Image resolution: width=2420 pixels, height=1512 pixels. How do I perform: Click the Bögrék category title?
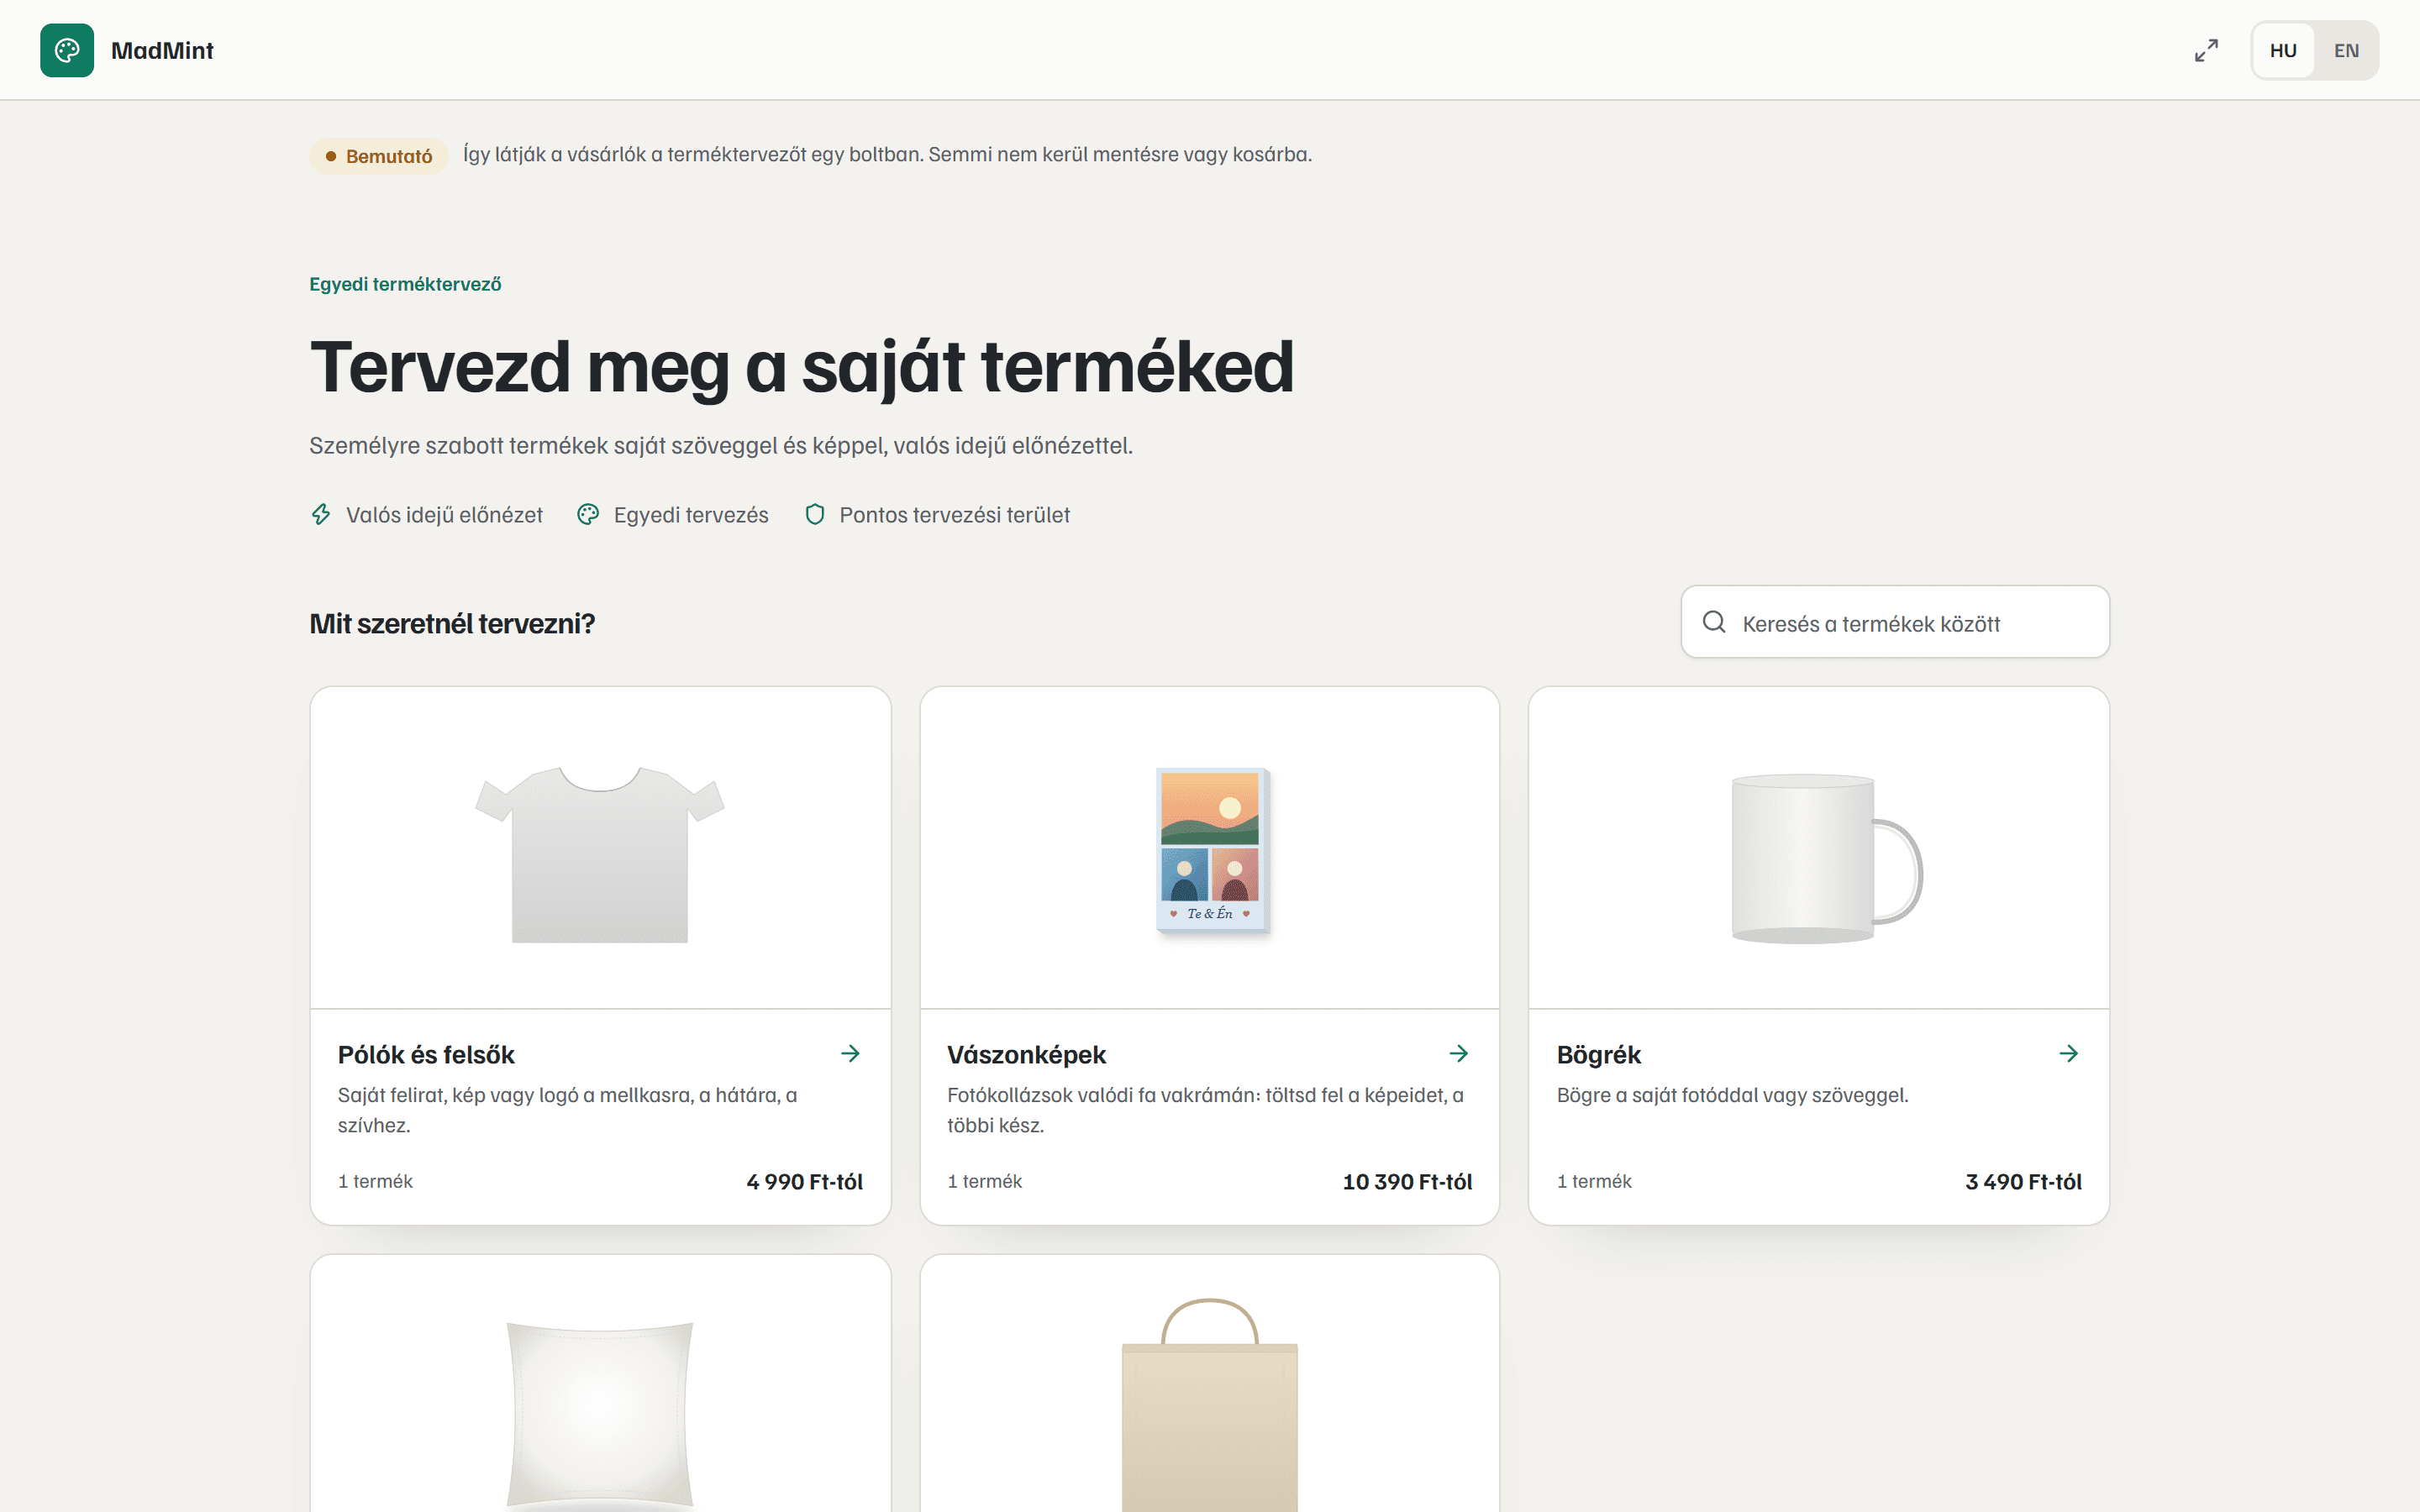(1598, 1054)
